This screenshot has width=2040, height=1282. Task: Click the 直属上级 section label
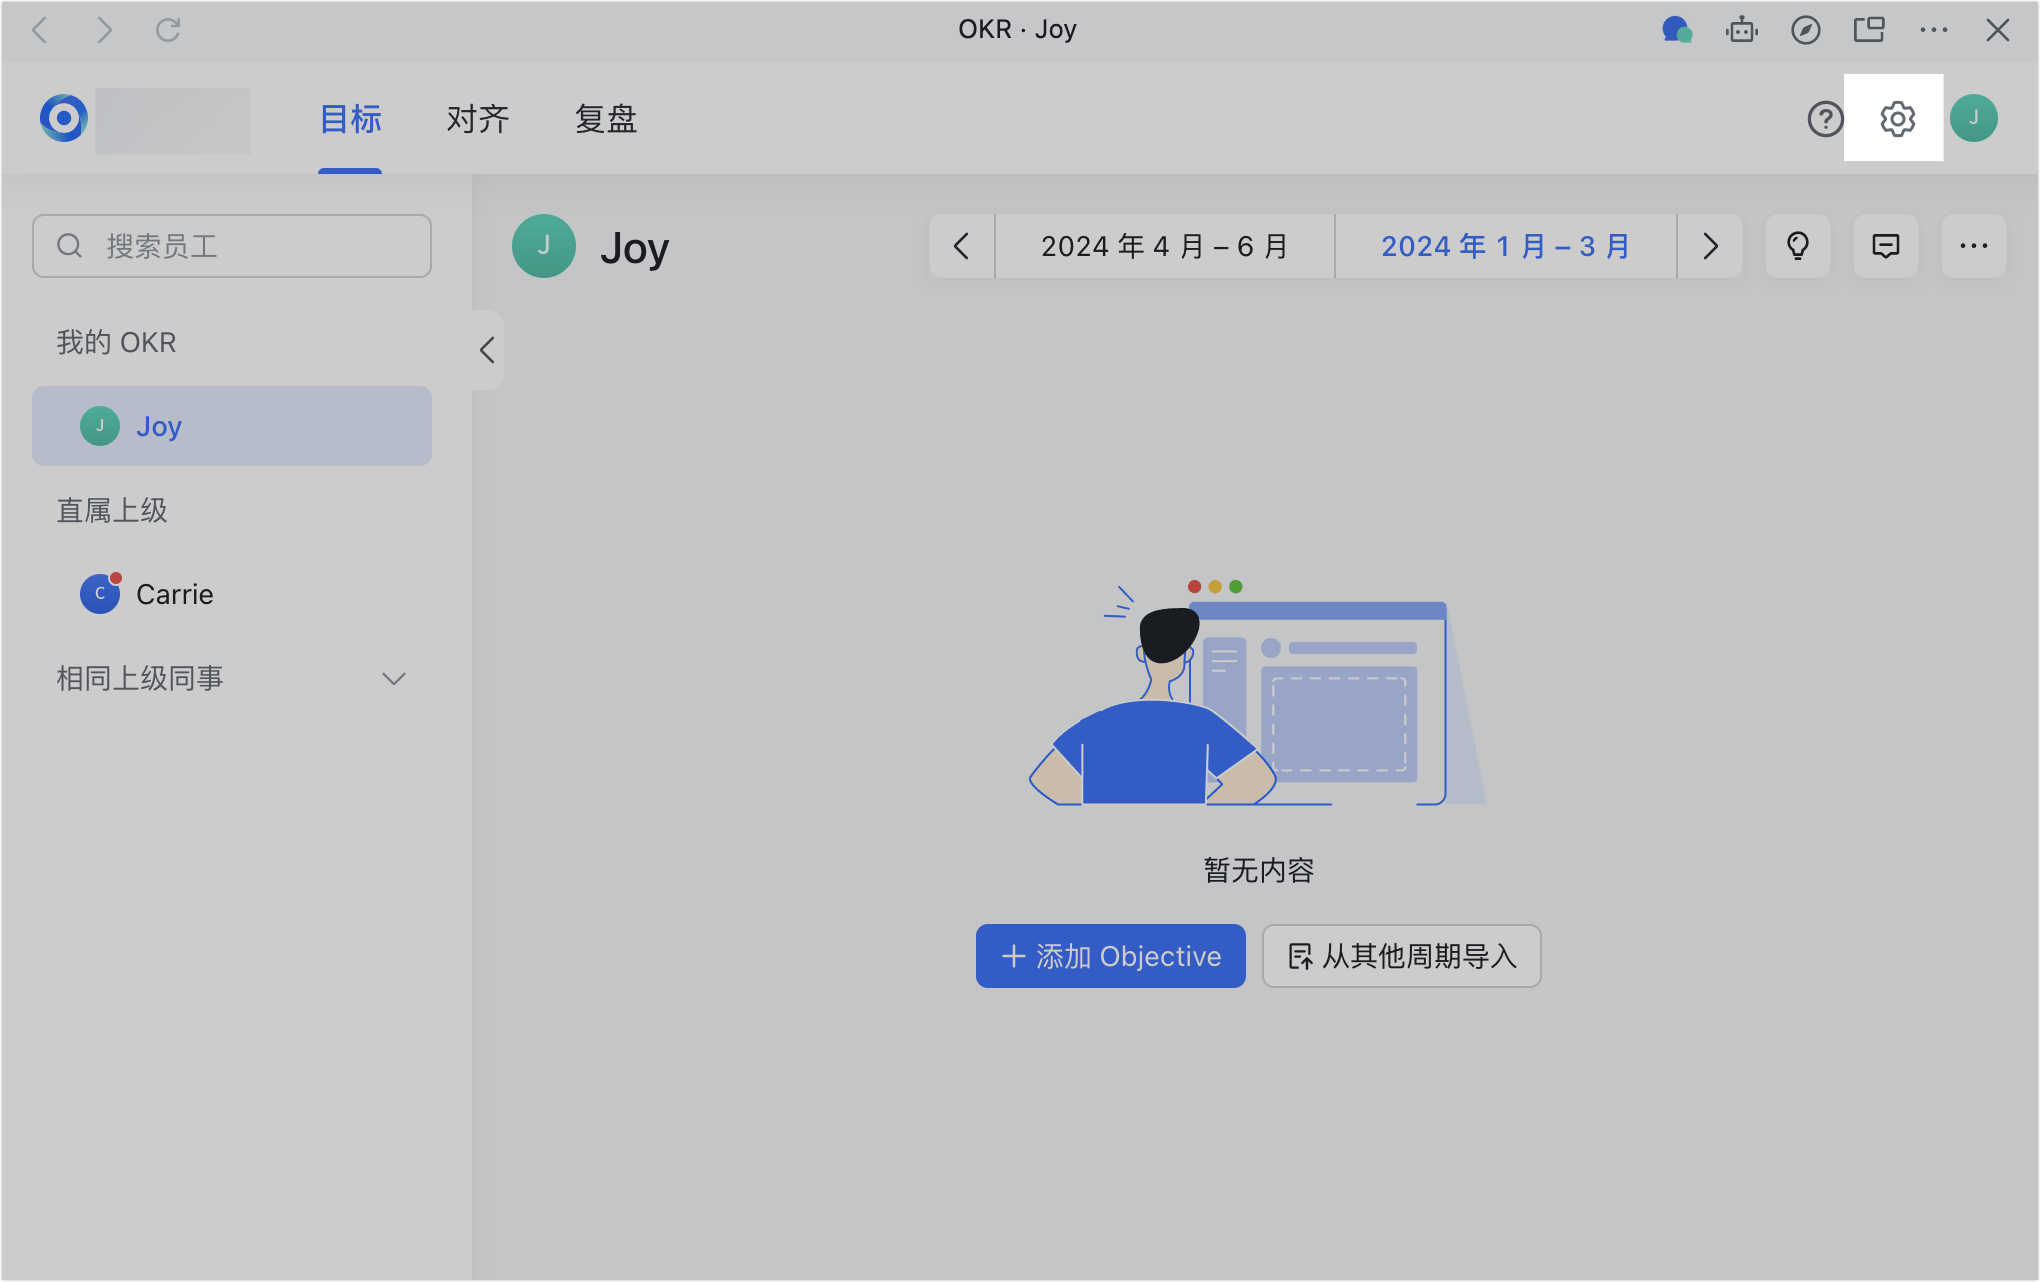112,510
